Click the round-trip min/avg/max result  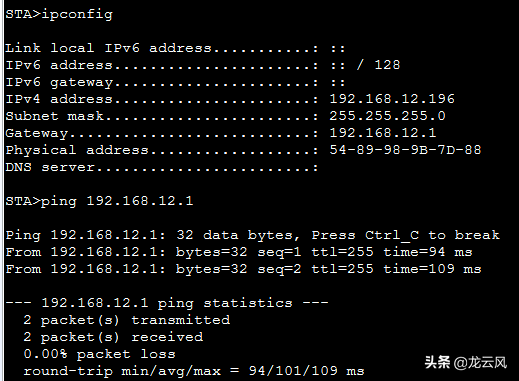click(x=194, y=371)
